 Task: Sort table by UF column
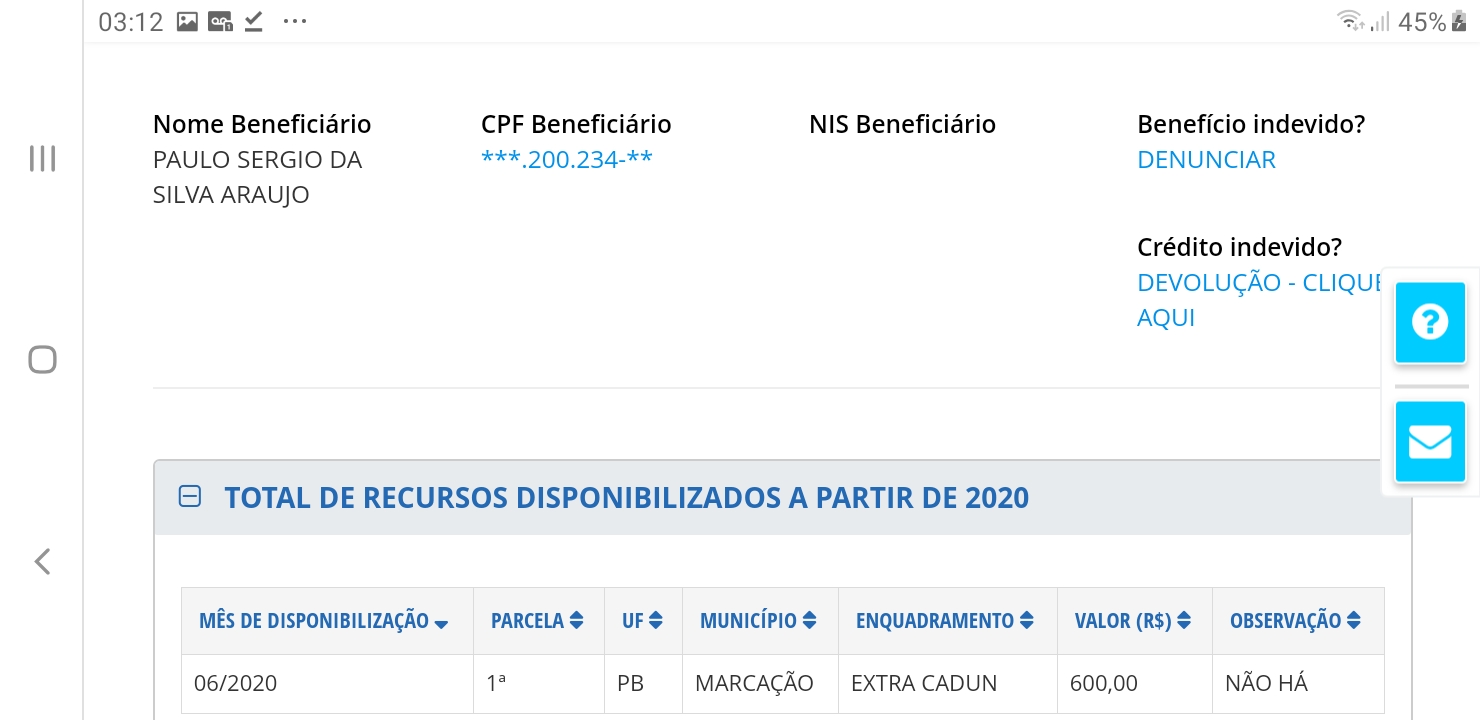tap(642, 621)
